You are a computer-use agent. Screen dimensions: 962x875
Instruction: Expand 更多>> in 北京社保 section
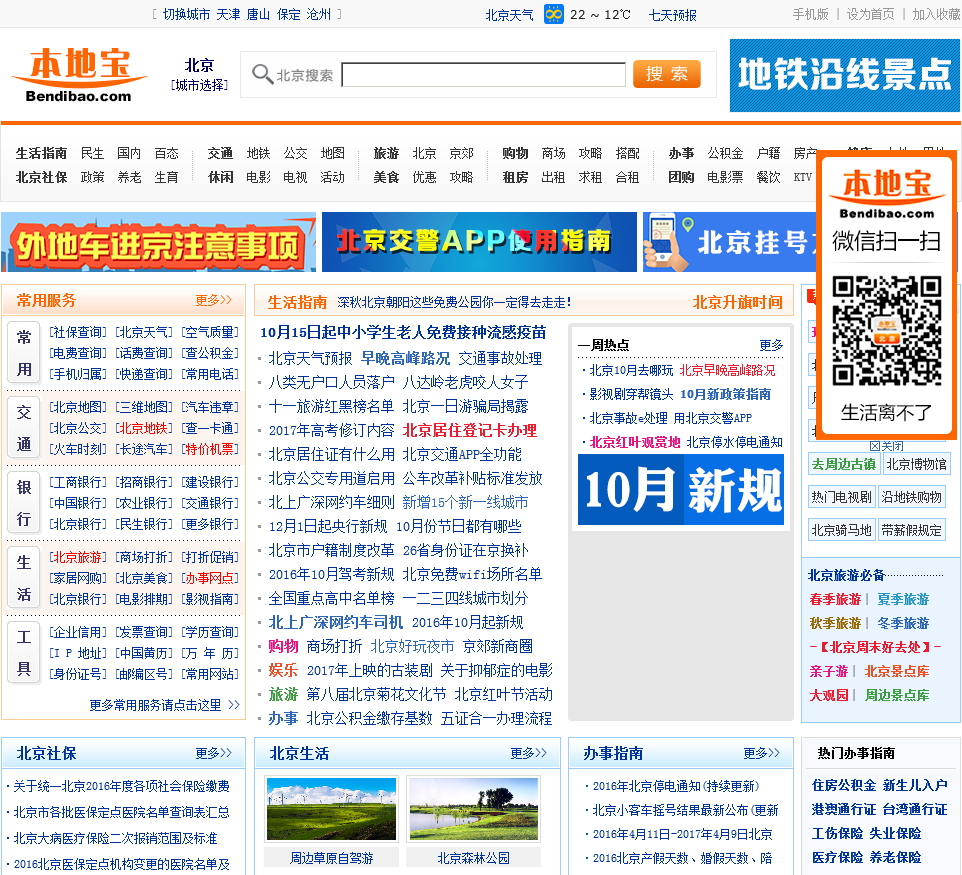click(214, 753)
